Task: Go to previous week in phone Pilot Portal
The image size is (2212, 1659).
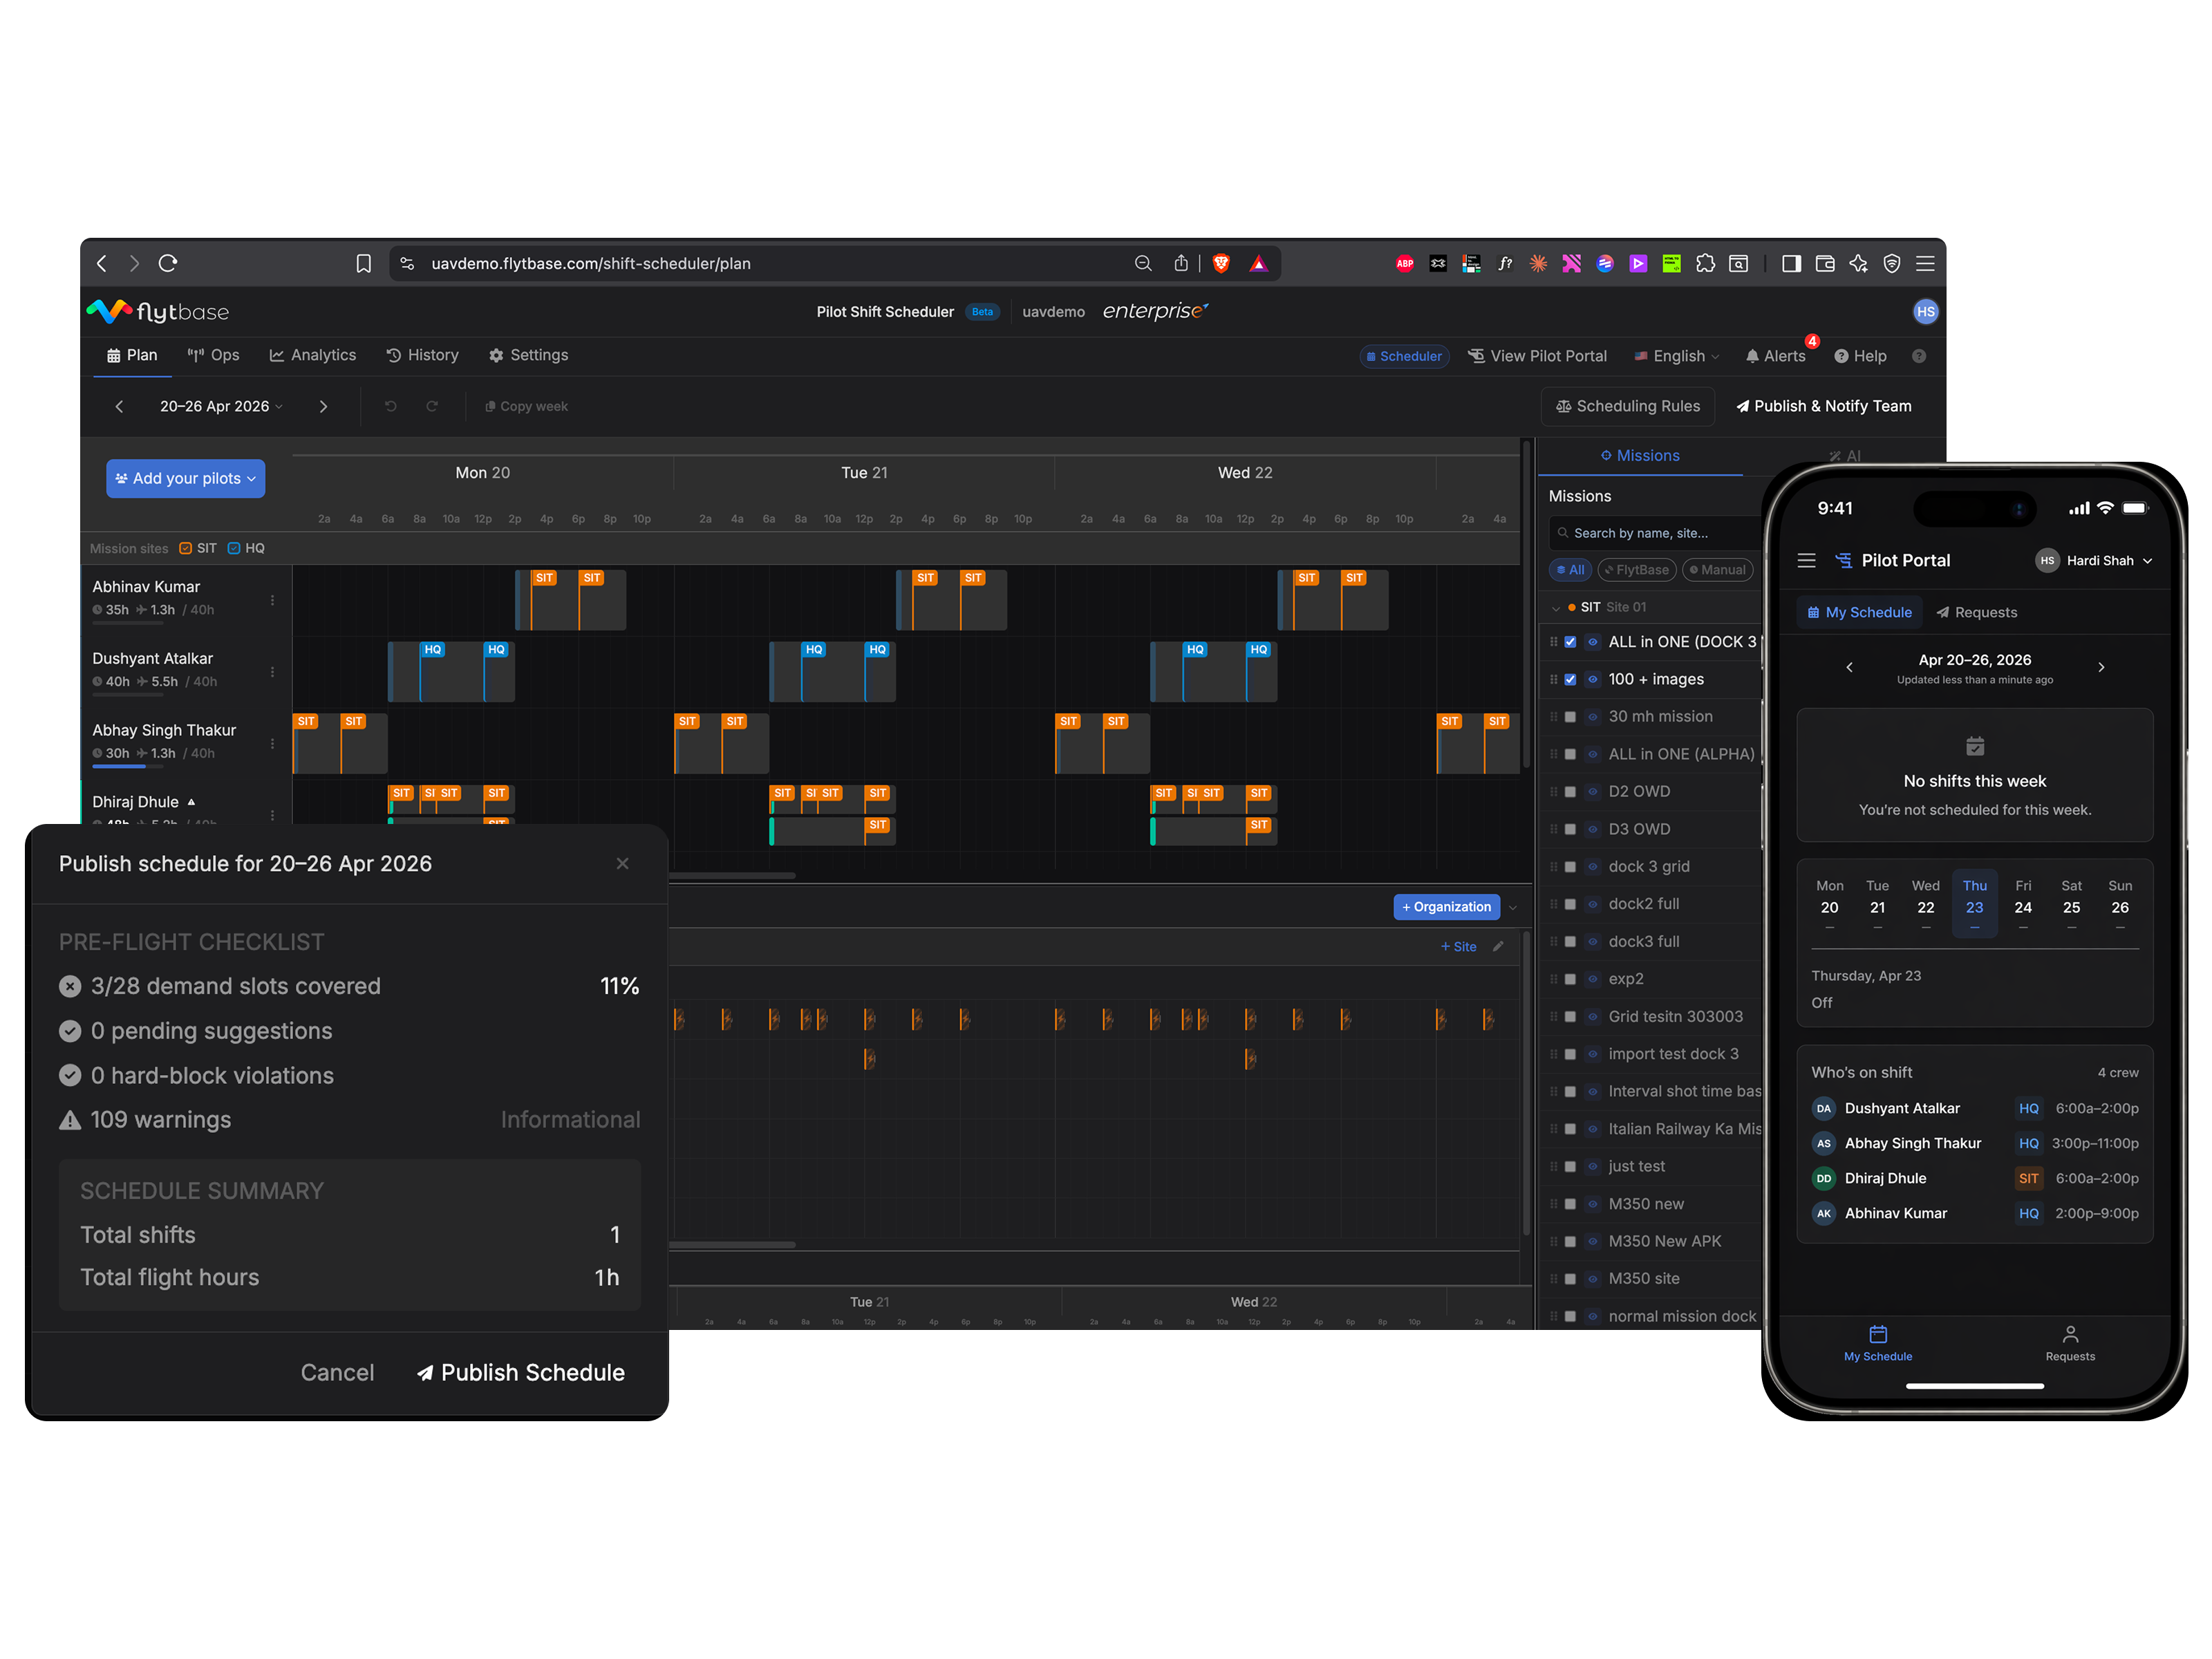Action: 1849,667
